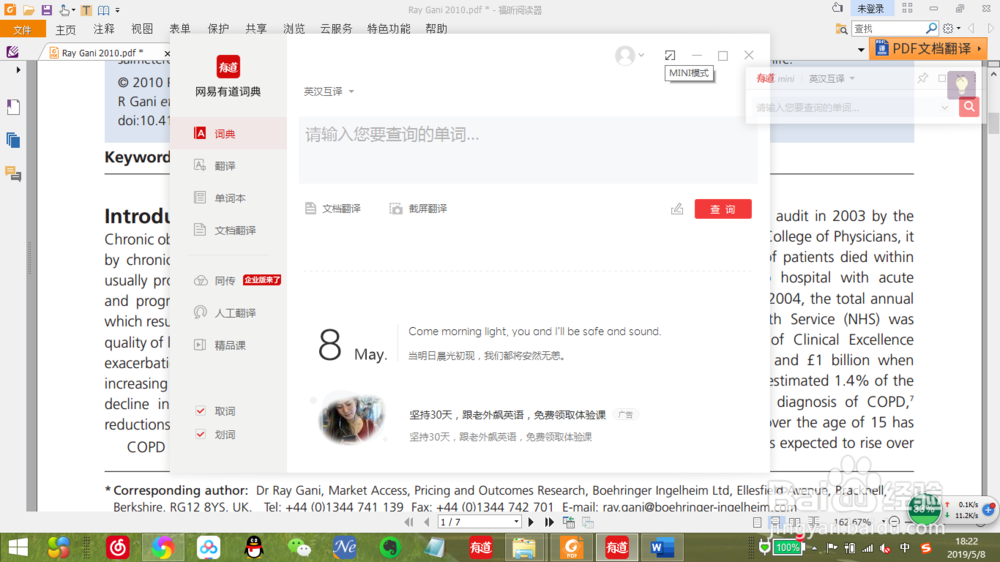The width and height of the screenshot is (1000, 562).
Task: Toggle the 取词 word capture checkbox
Action: 200,411
